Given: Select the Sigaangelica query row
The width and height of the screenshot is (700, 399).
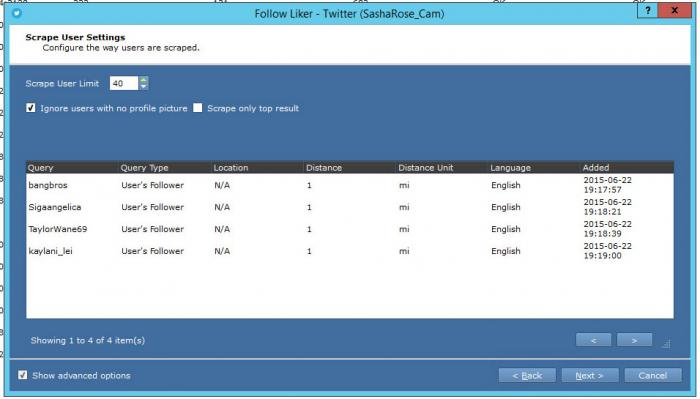Looking at the screenshot, I should 350,207.
